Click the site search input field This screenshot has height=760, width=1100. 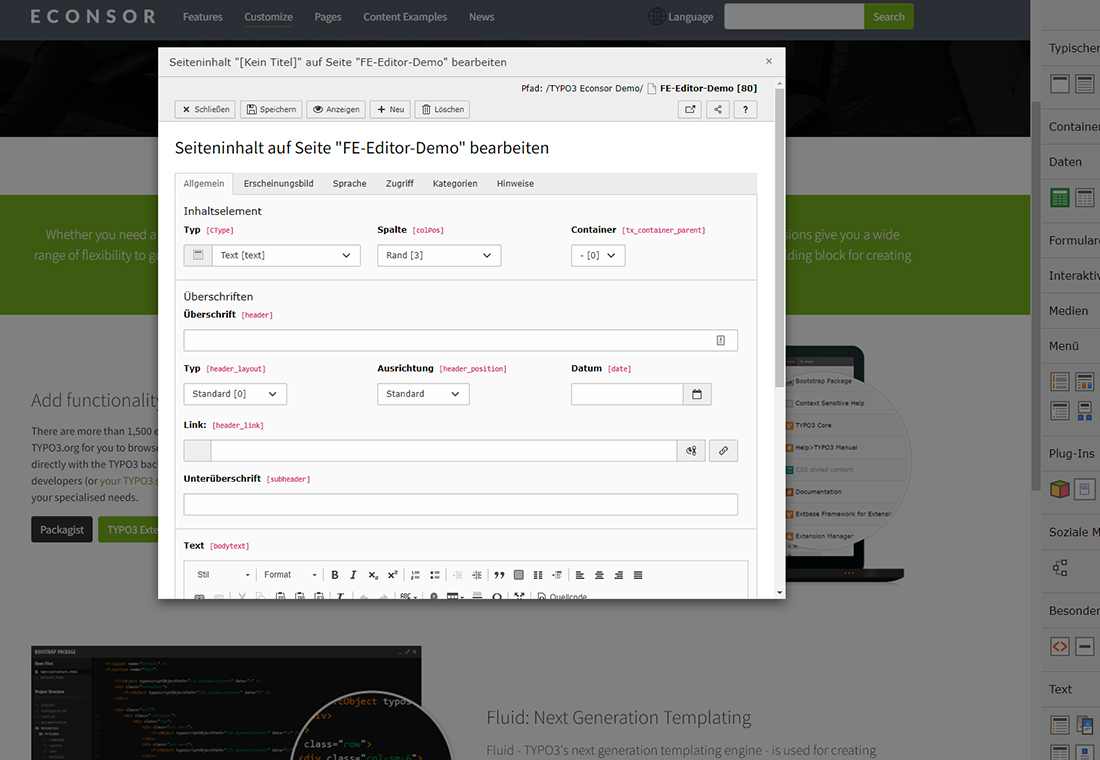[x=794, y=17]
